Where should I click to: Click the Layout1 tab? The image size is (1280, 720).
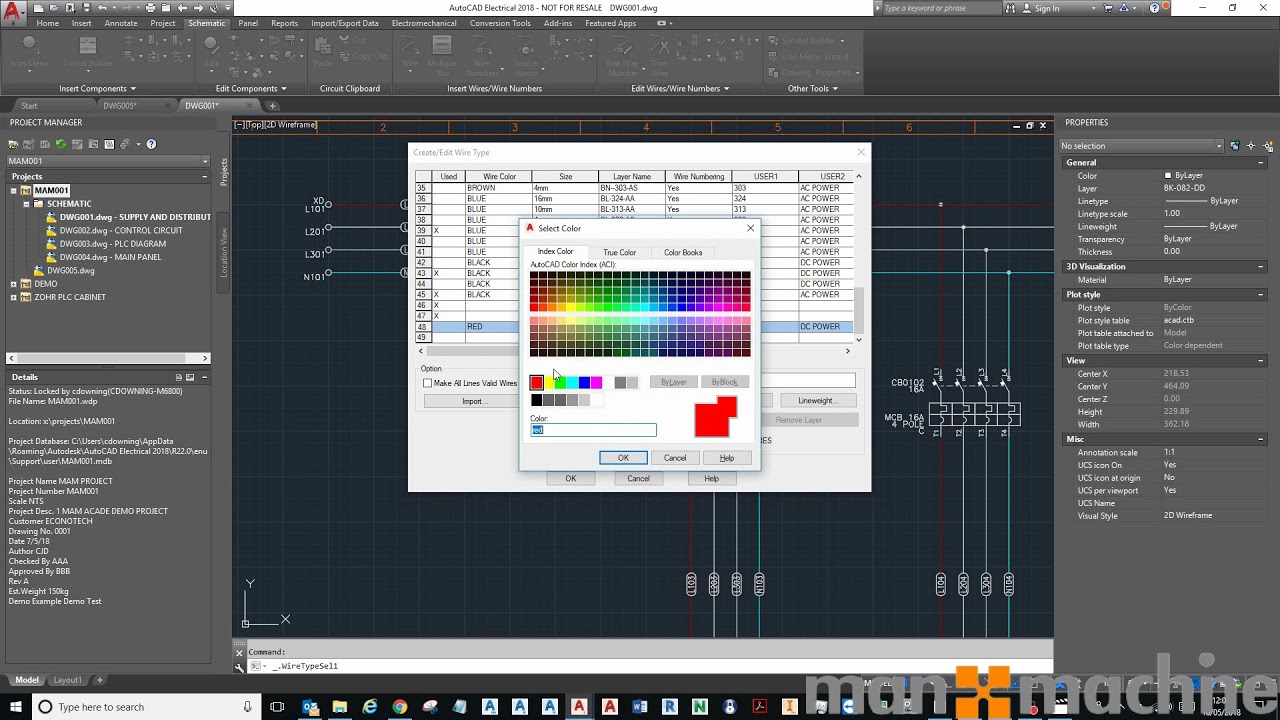click(x=67, y=680)
